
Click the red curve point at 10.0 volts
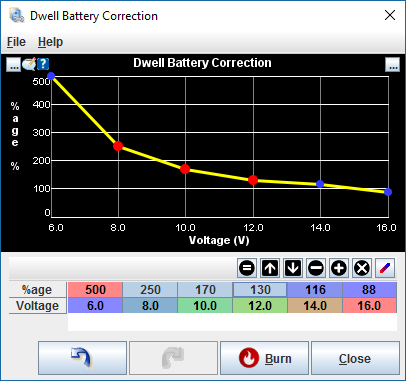coord(185,169)
